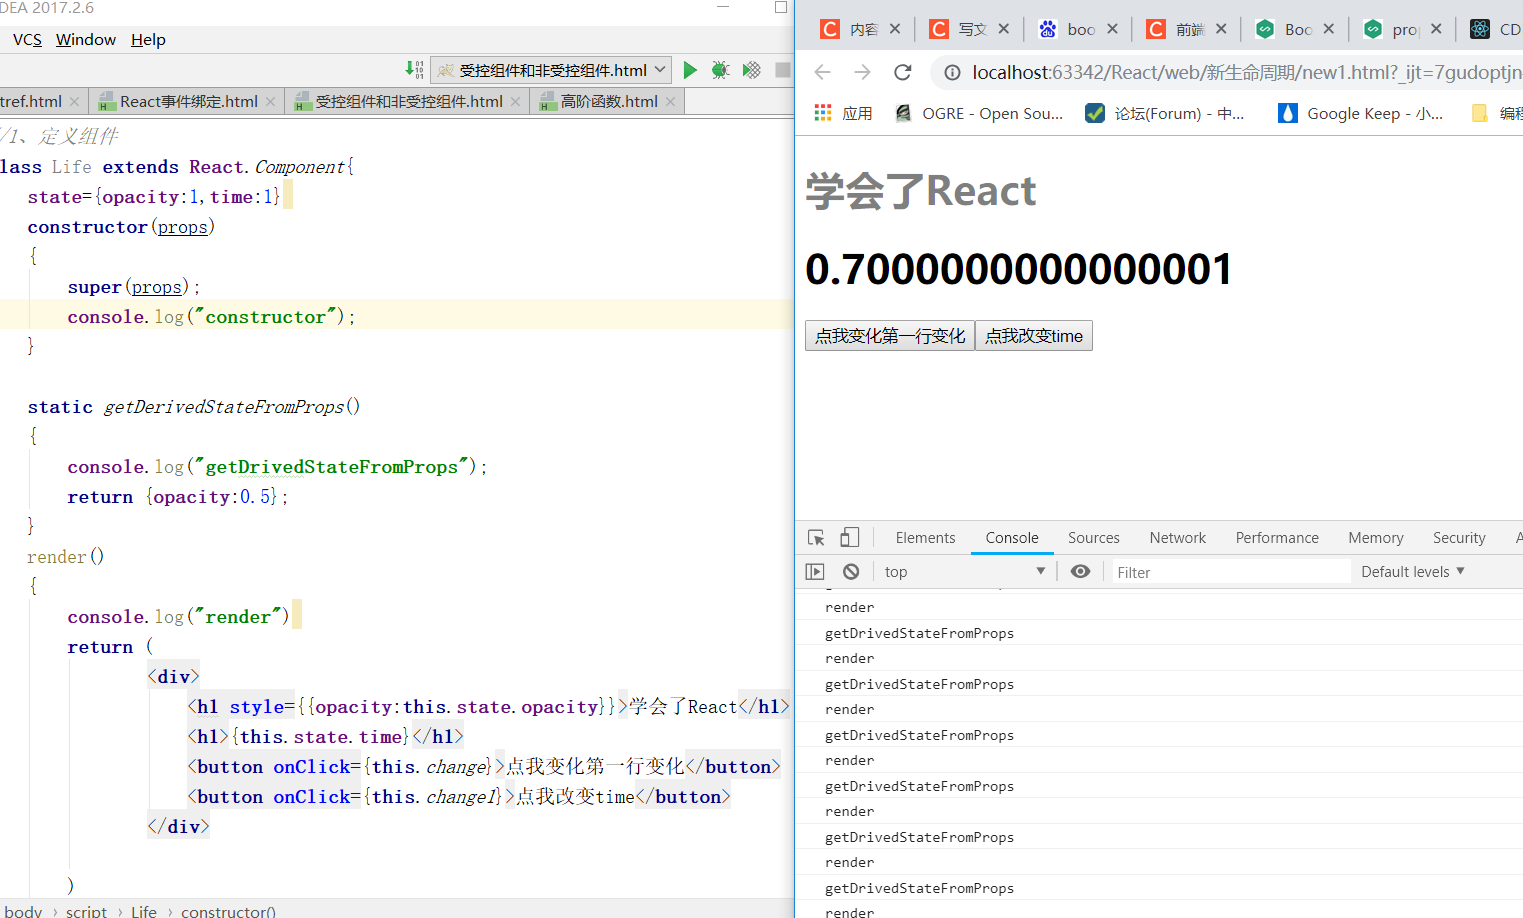1523x918 pixels.
Task: Click the constructor() breadcrumb at the bottom
Action: [x=228, y=911]
